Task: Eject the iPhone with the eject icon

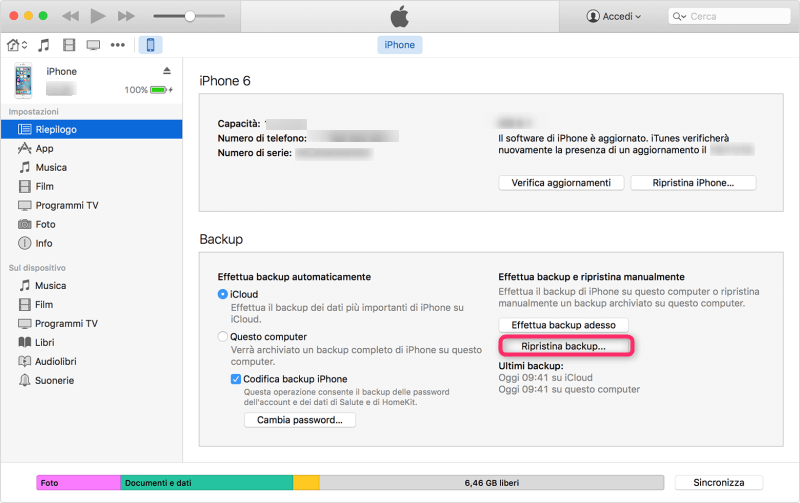Action: point(167,70)
